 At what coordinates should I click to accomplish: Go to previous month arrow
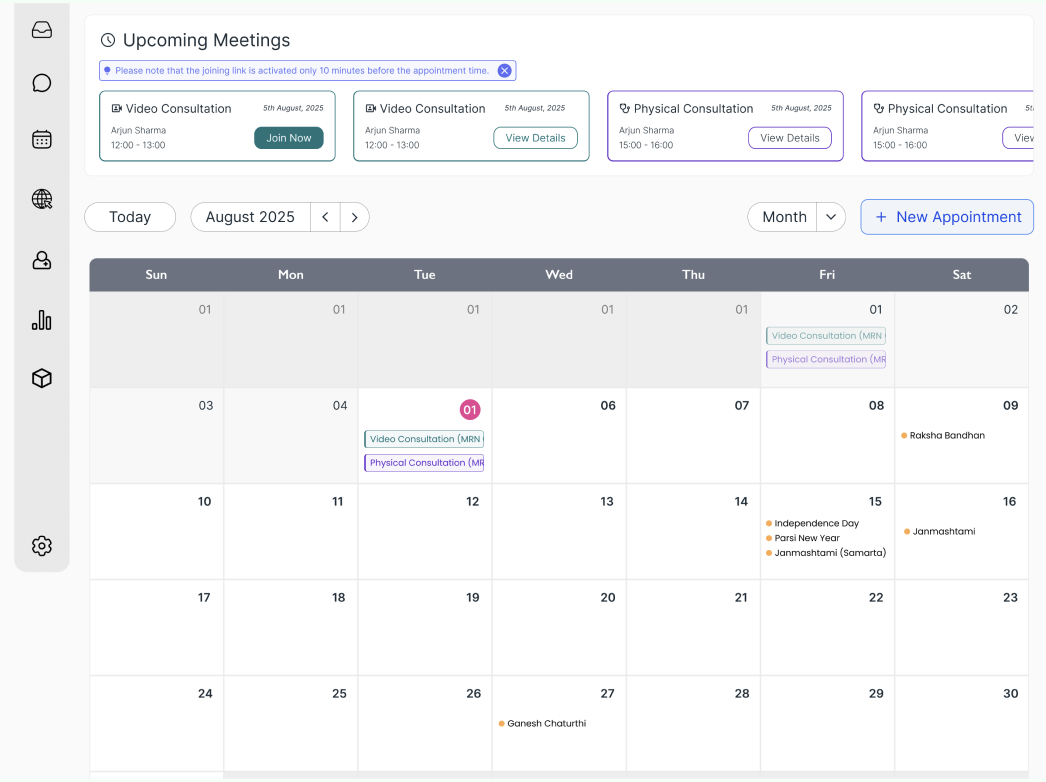tap(325, 217)
